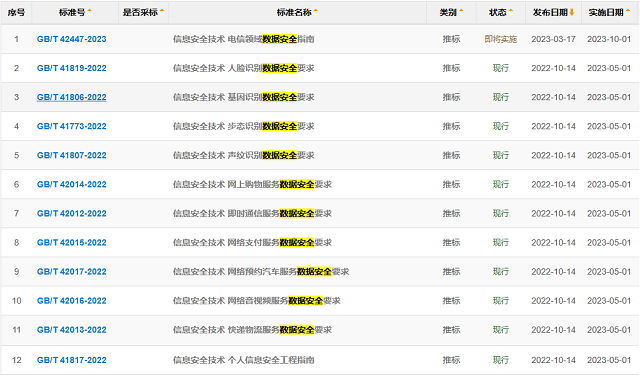Click the 实施日期 sort arrow icon
Image resolution: width=640 pixels, height=376 pixels.
pyautogui.click(x=628, y=11)
